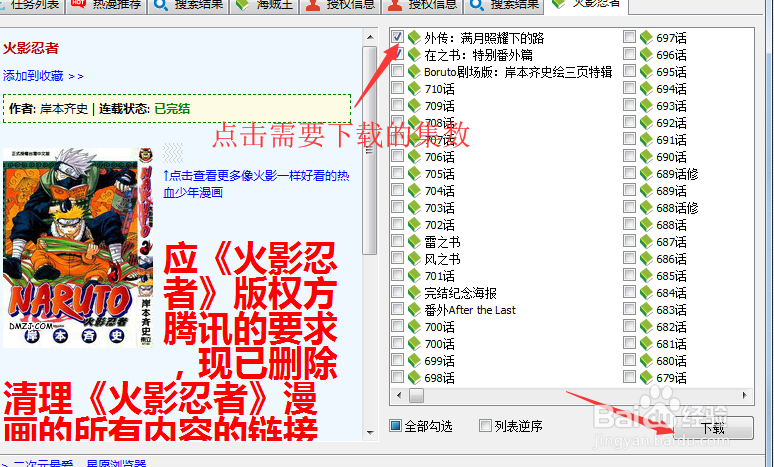Image resolution: width=774 pixels, height=467 pixels.
Task: Click the book icon beside 684话
Action: coord(646,292)
